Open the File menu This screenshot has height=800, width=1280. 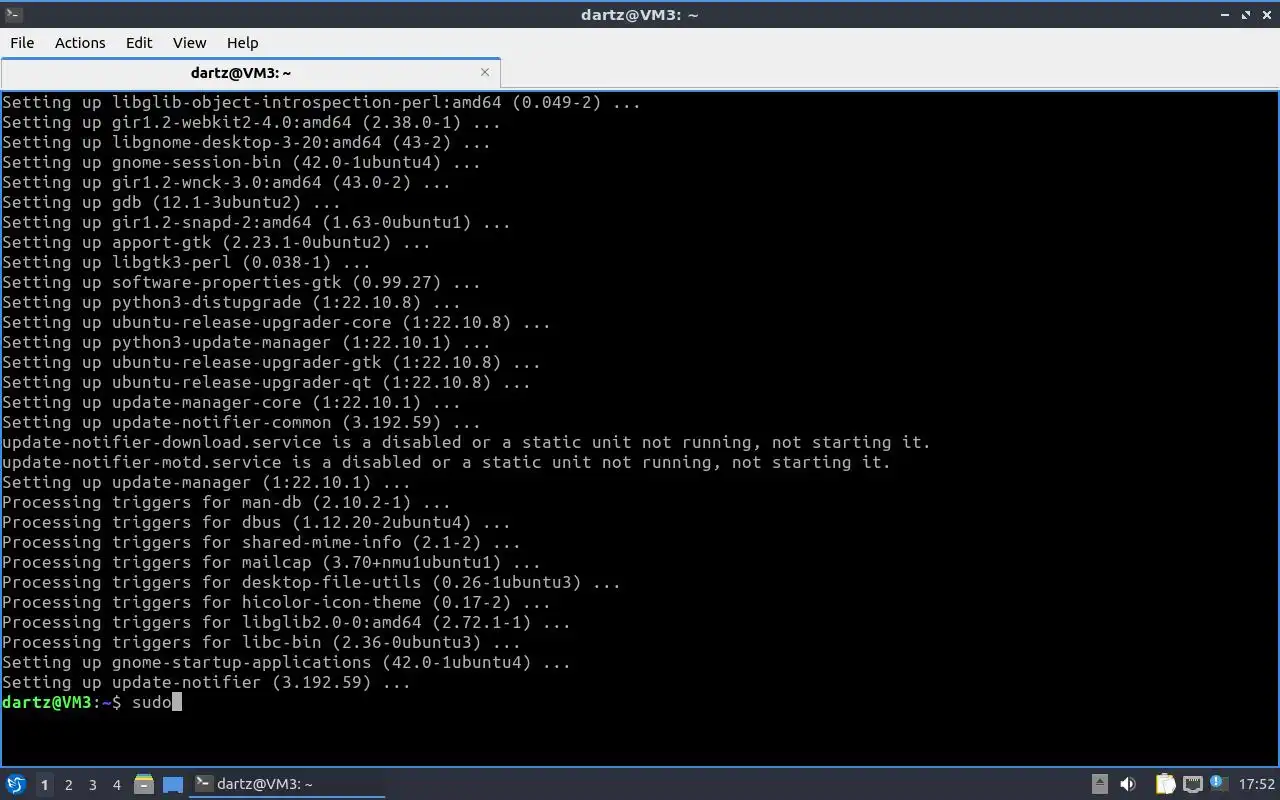tap(22, 42)
